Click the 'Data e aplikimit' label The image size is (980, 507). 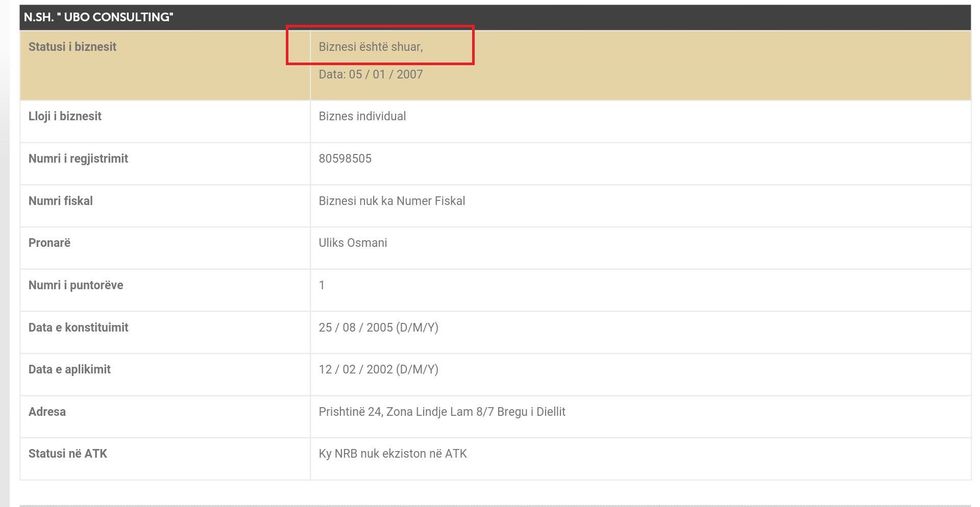[69, 369]
